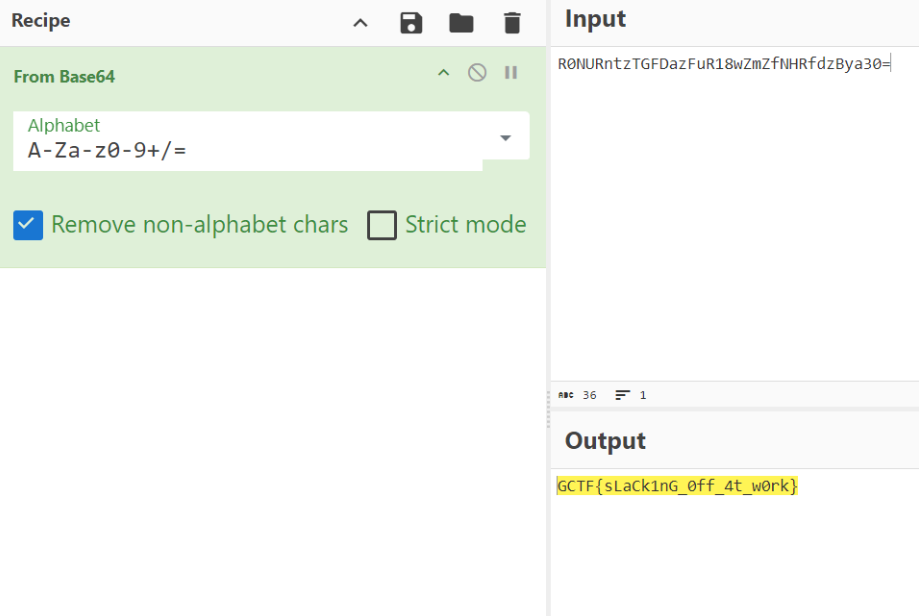The height and width of the screenshot is (616, 919).
Task: Enable the Strict mode checkbox
Action: point(382,225)
